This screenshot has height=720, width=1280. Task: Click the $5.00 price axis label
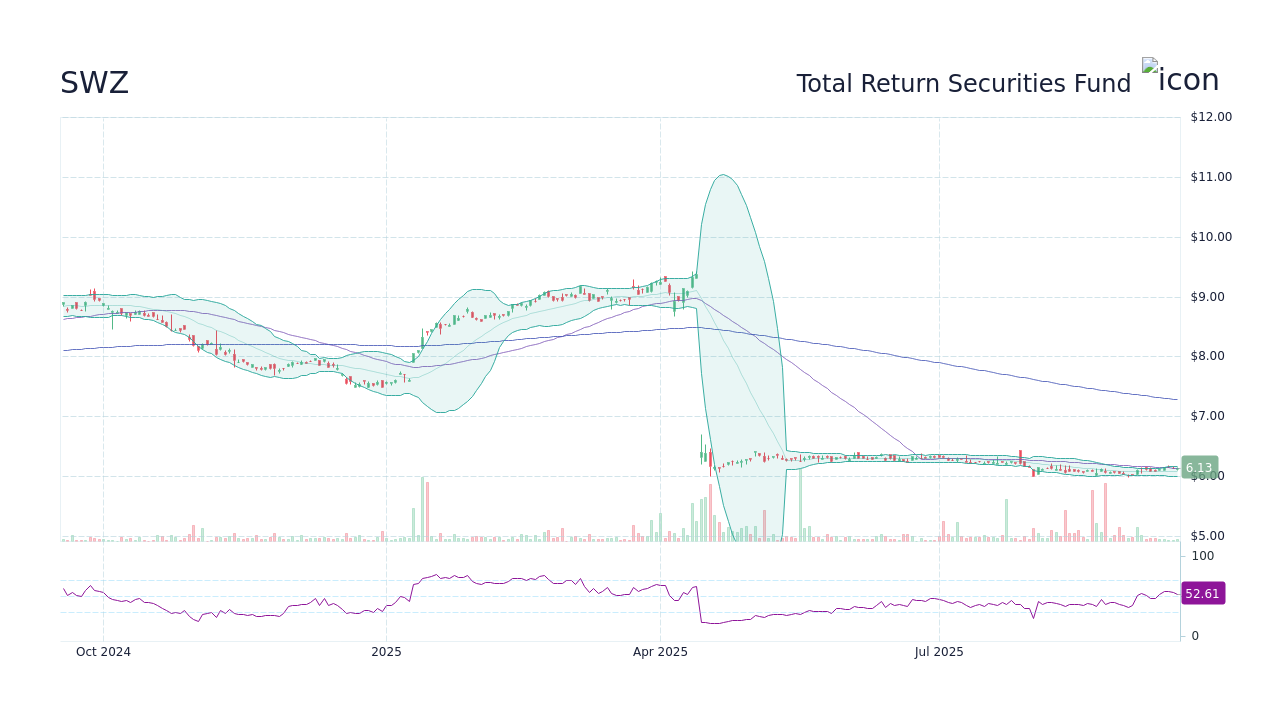coord(1207,536)
